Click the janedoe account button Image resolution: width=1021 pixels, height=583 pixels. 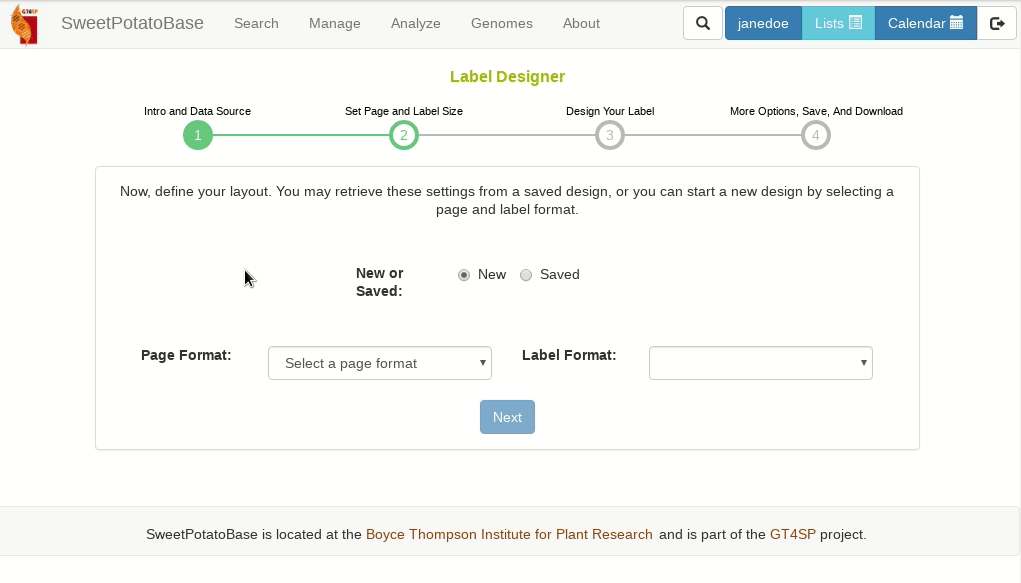(x=763, y=22)
